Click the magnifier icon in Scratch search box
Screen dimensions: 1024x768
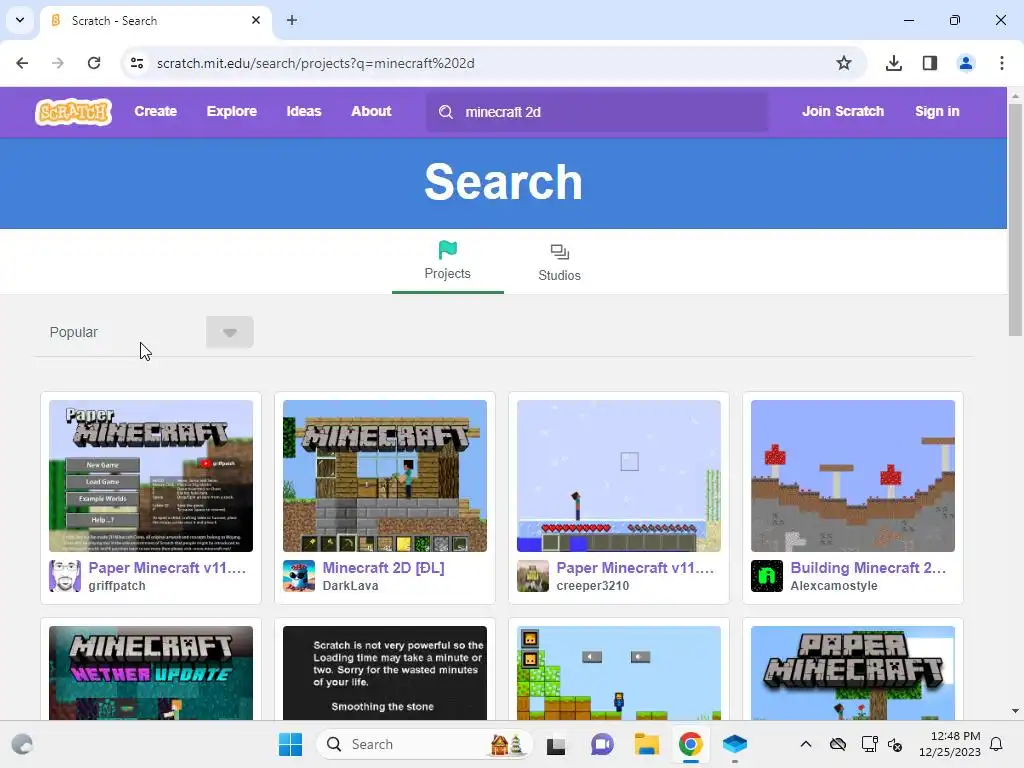(445, 112)
